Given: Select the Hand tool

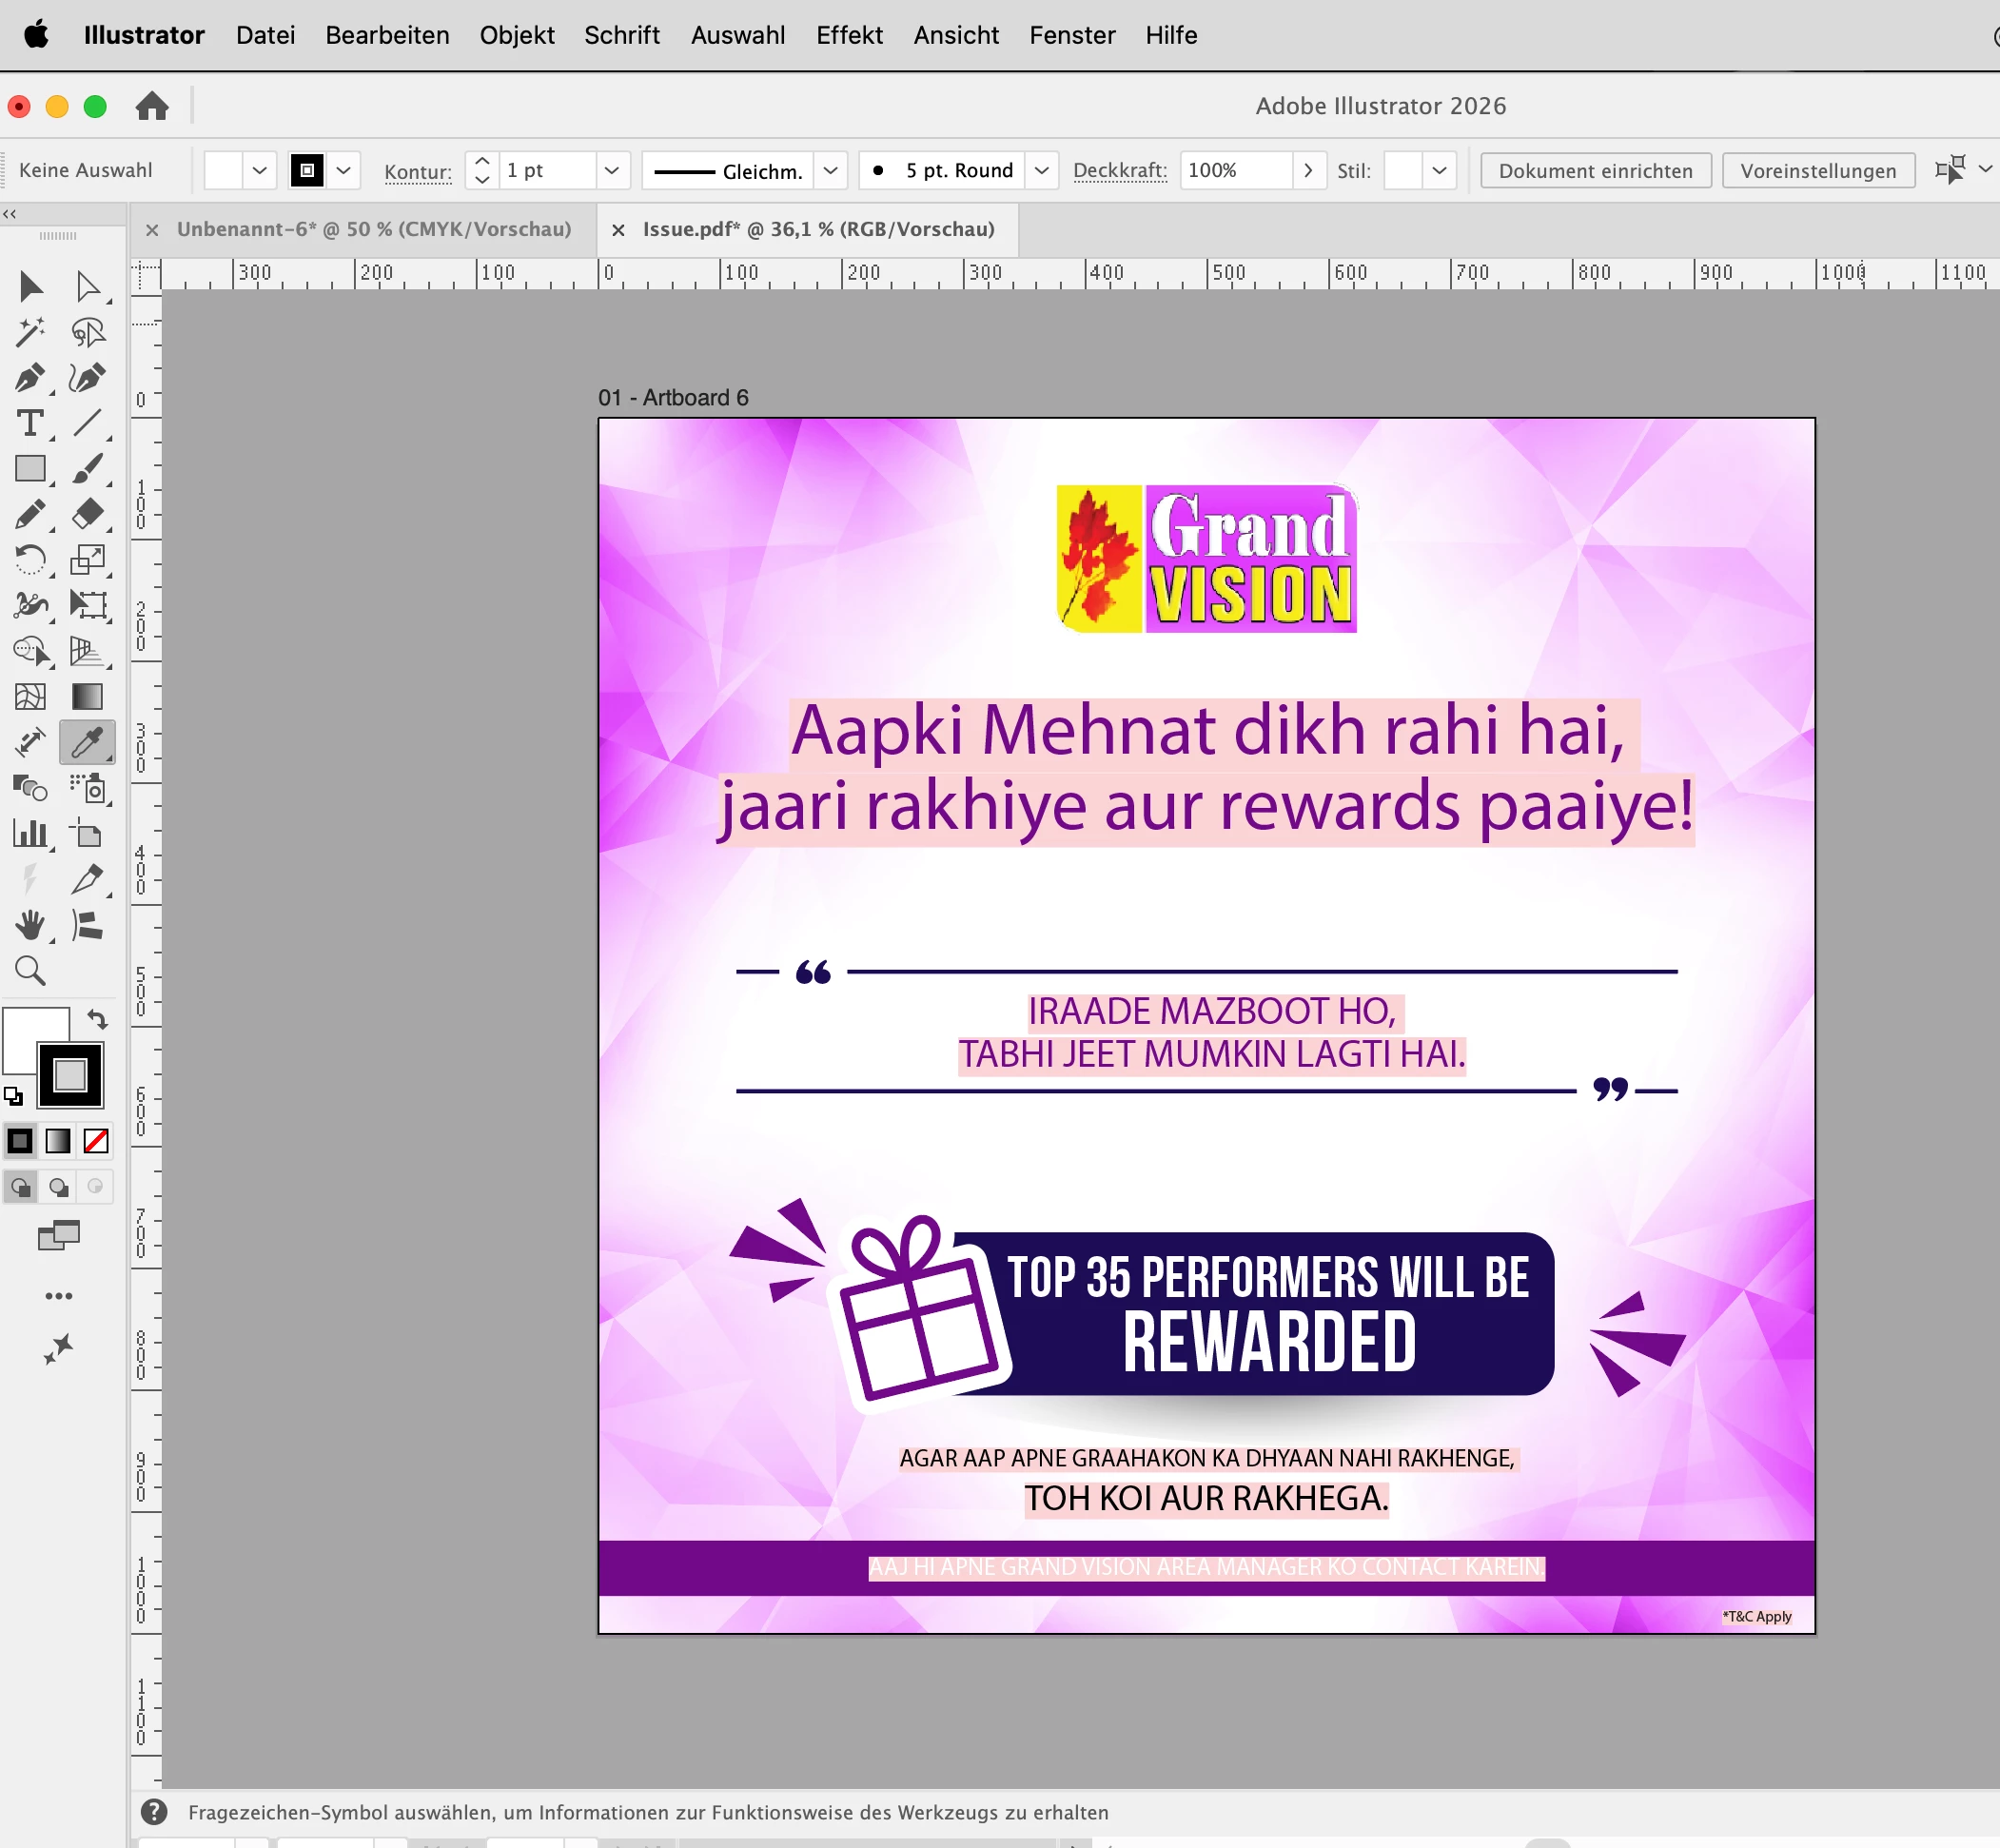Looking at the screenshot, I should click(x=30, y=925).
